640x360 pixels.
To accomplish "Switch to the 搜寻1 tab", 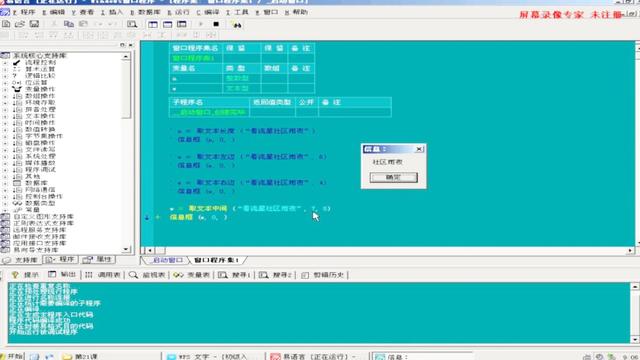I will (x=234, y=275).
